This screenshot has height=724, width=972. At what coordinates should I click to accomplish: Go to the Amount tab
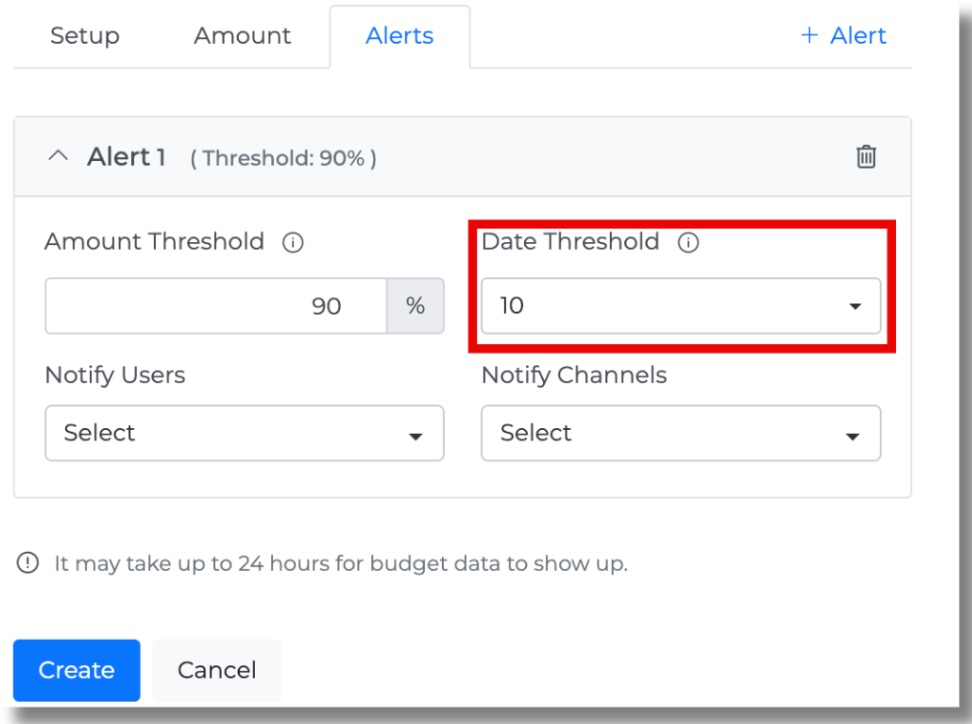[242, 36]
